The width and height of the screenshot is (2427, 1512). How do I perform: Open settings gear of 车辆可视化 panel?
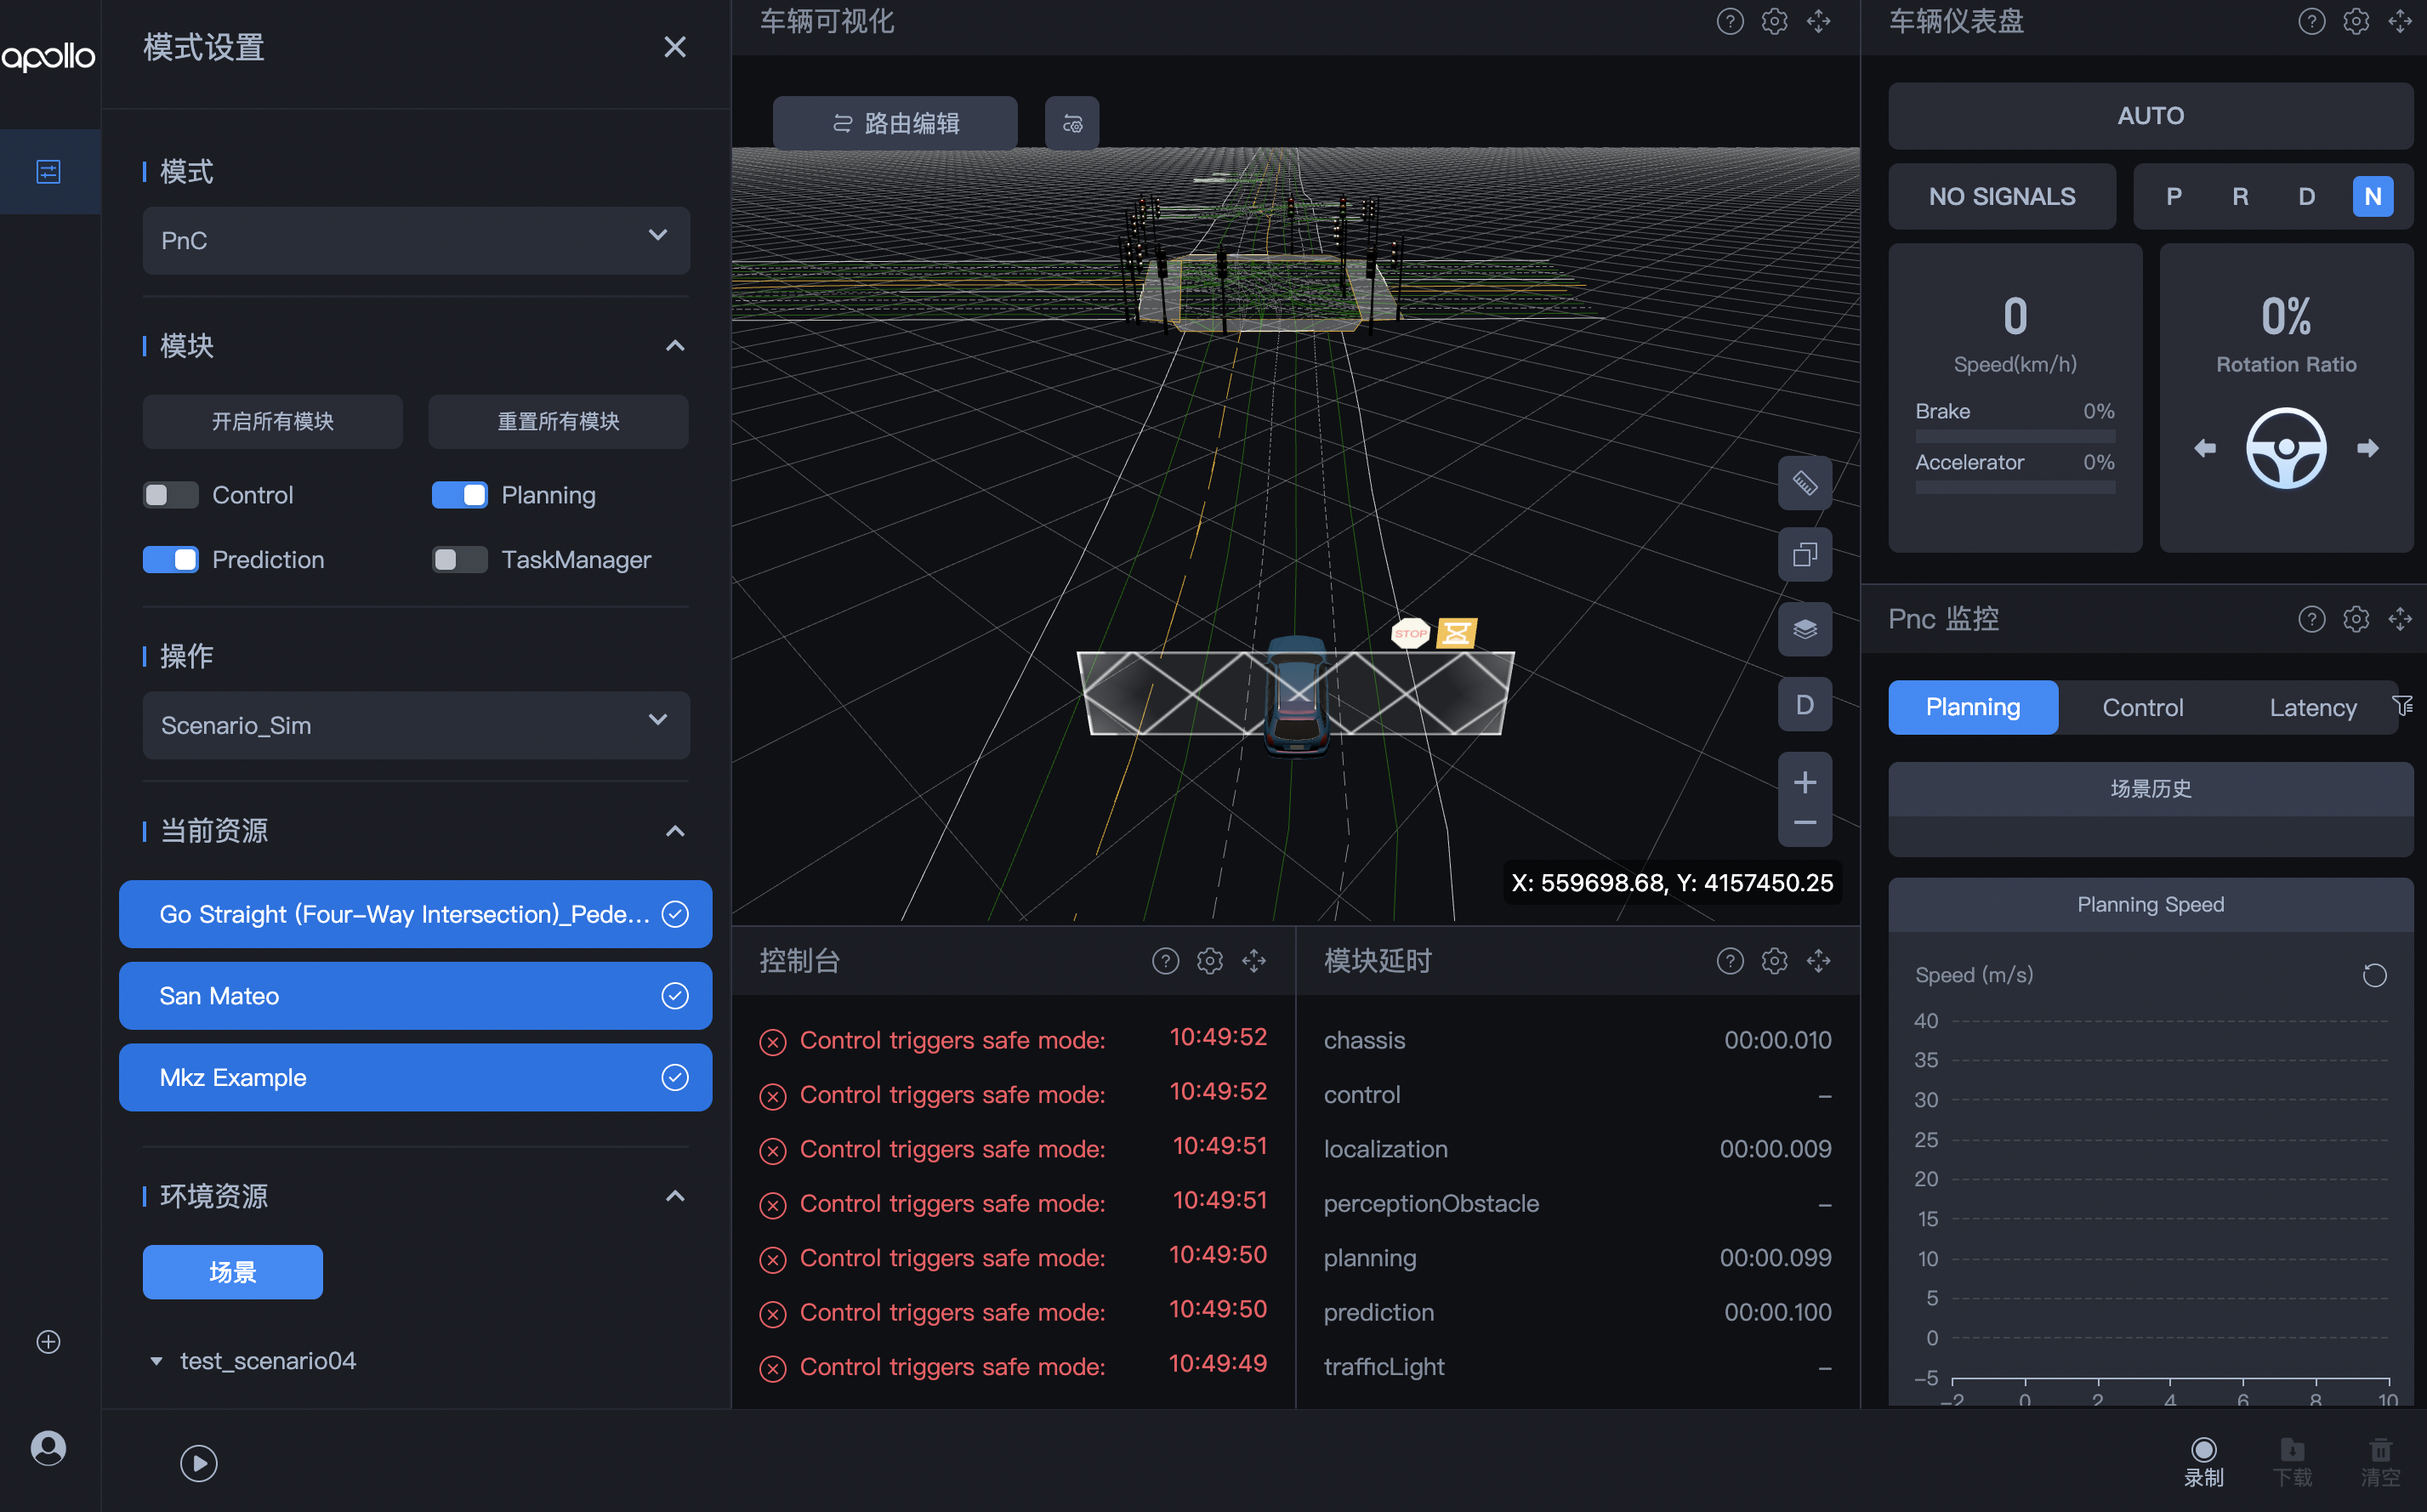click(x=1774, y=21)
